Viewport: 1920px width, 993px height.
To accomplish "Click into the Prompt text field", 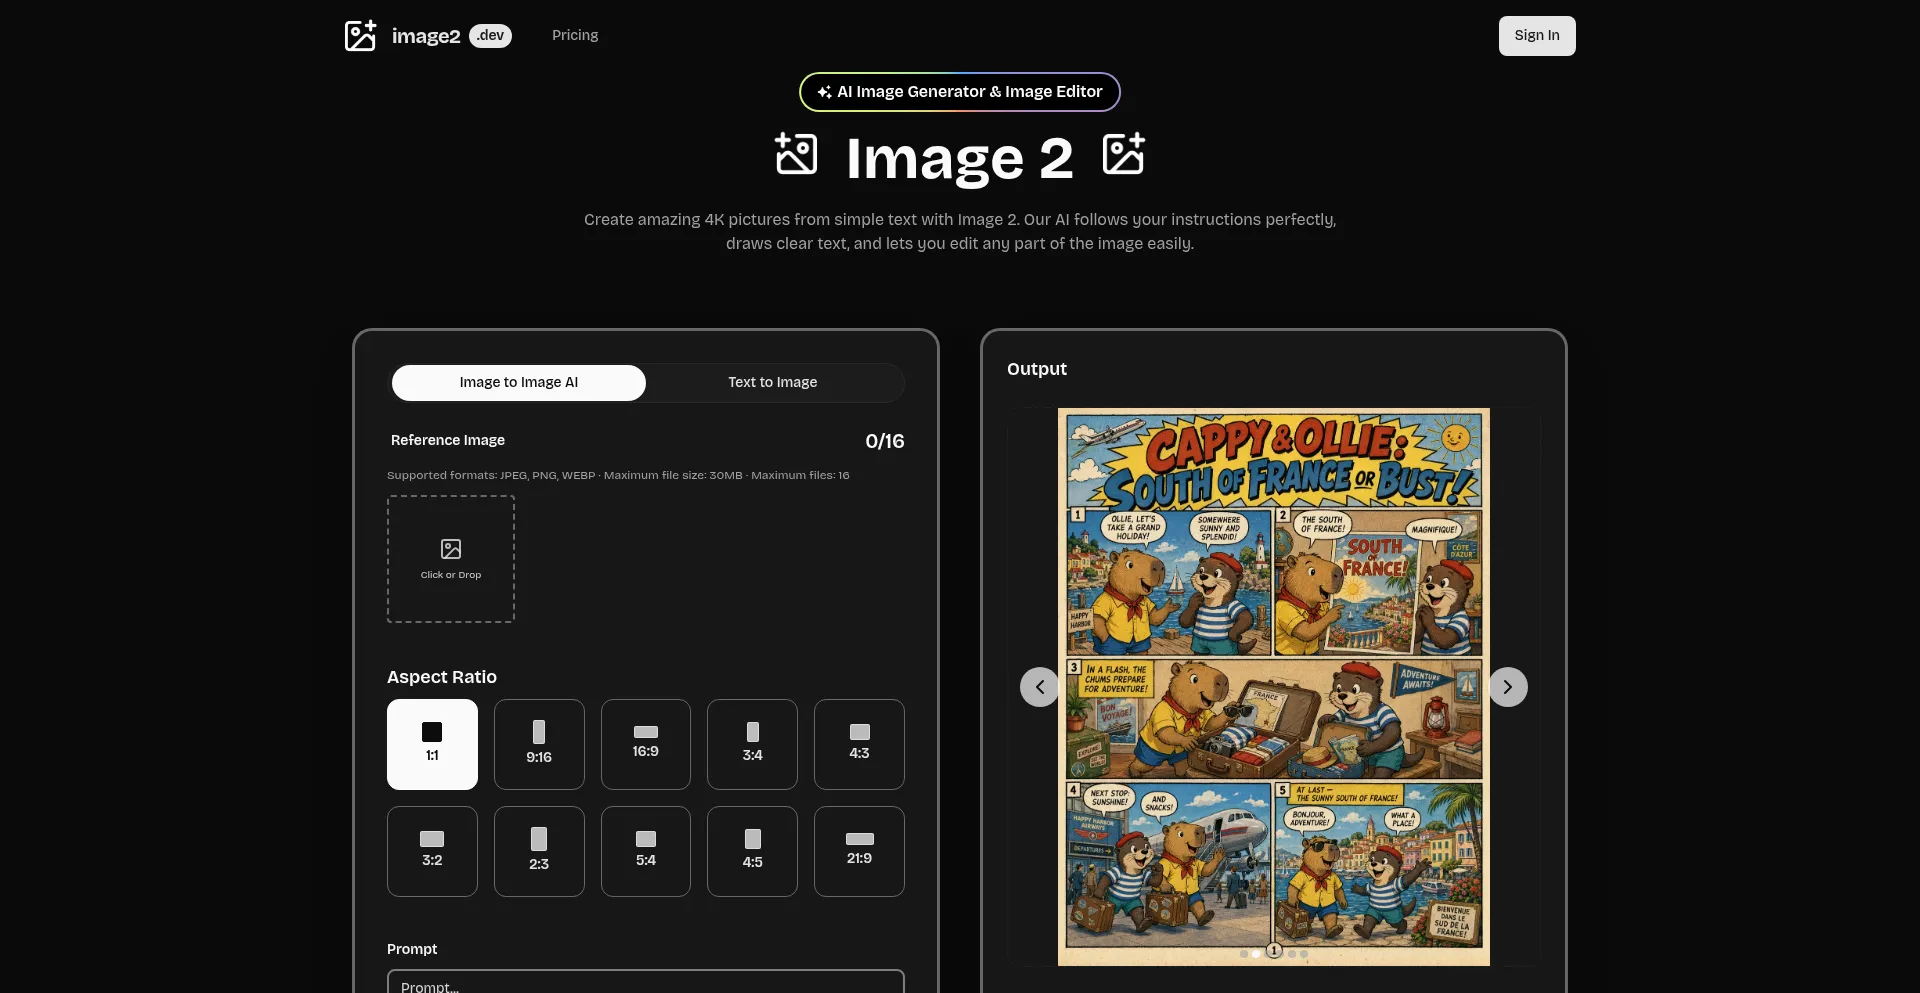I will (646, 981).
